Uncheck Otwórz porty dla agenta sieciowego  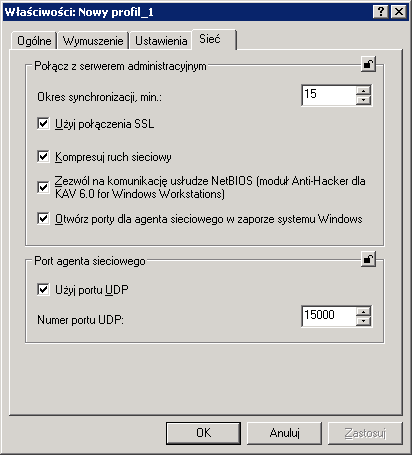tap(43, 219)
